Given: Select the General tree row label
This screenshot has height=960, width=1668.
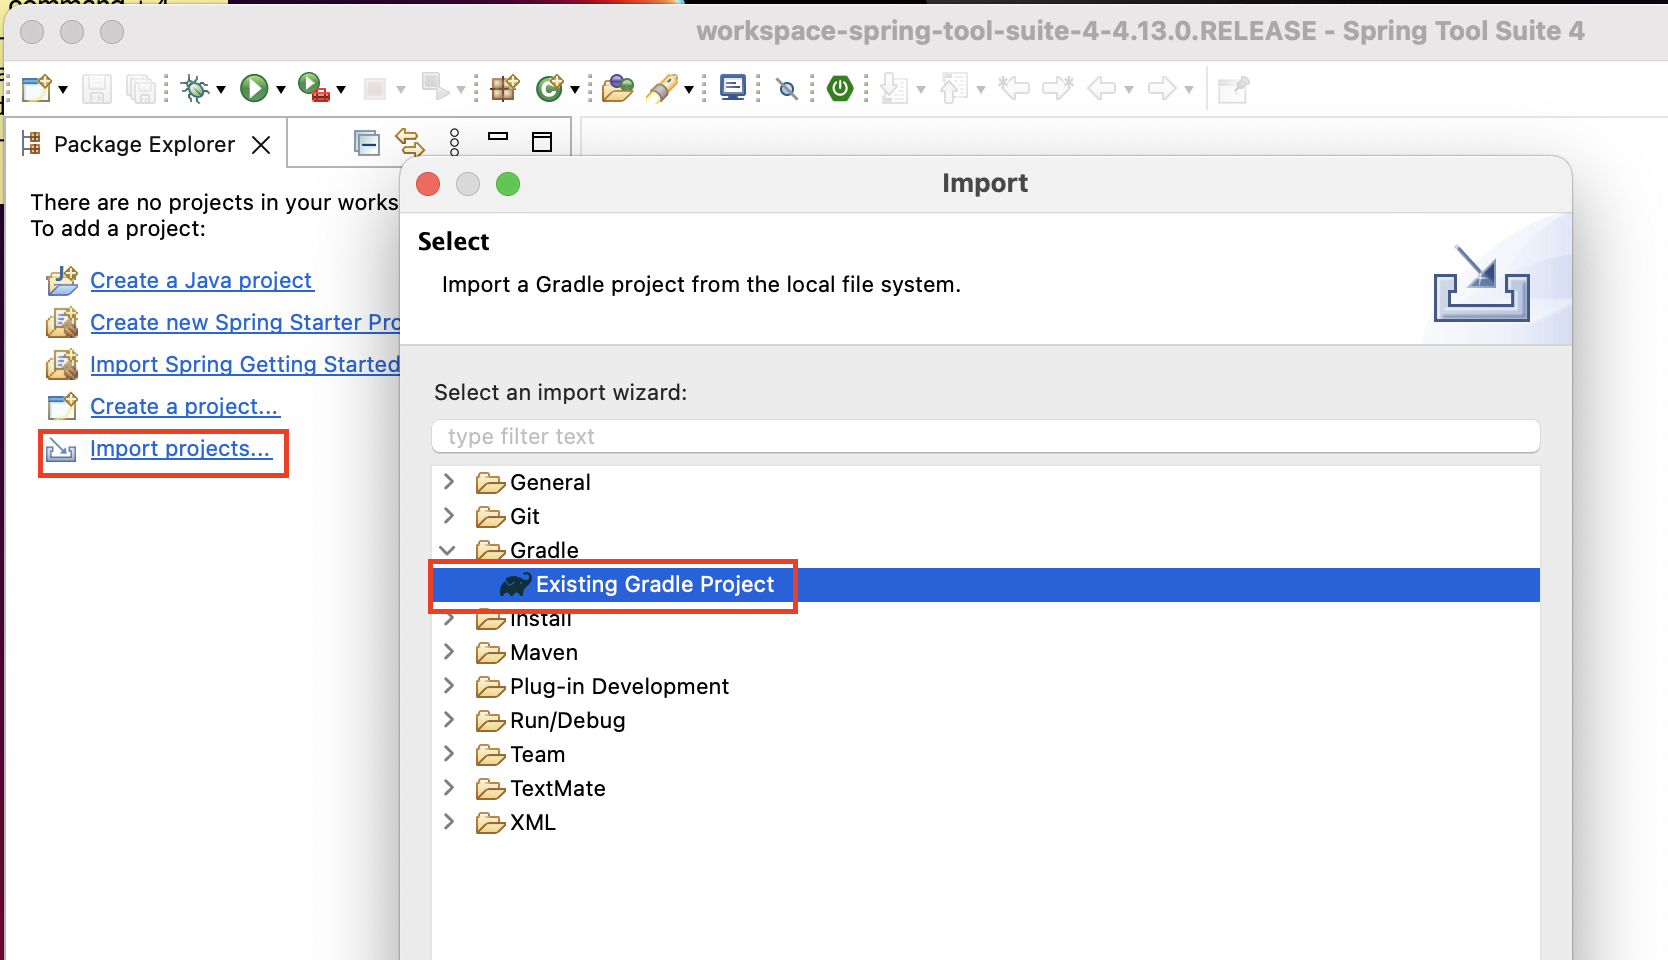Looking at the screenshot, I should click(x=550, y=483).
